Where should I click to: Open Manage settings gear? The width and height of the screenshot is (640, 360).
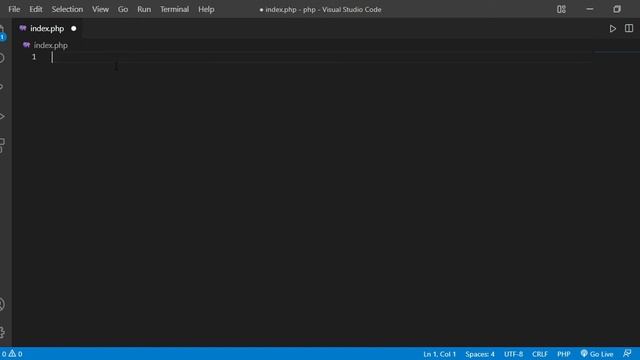coord(2,332)
